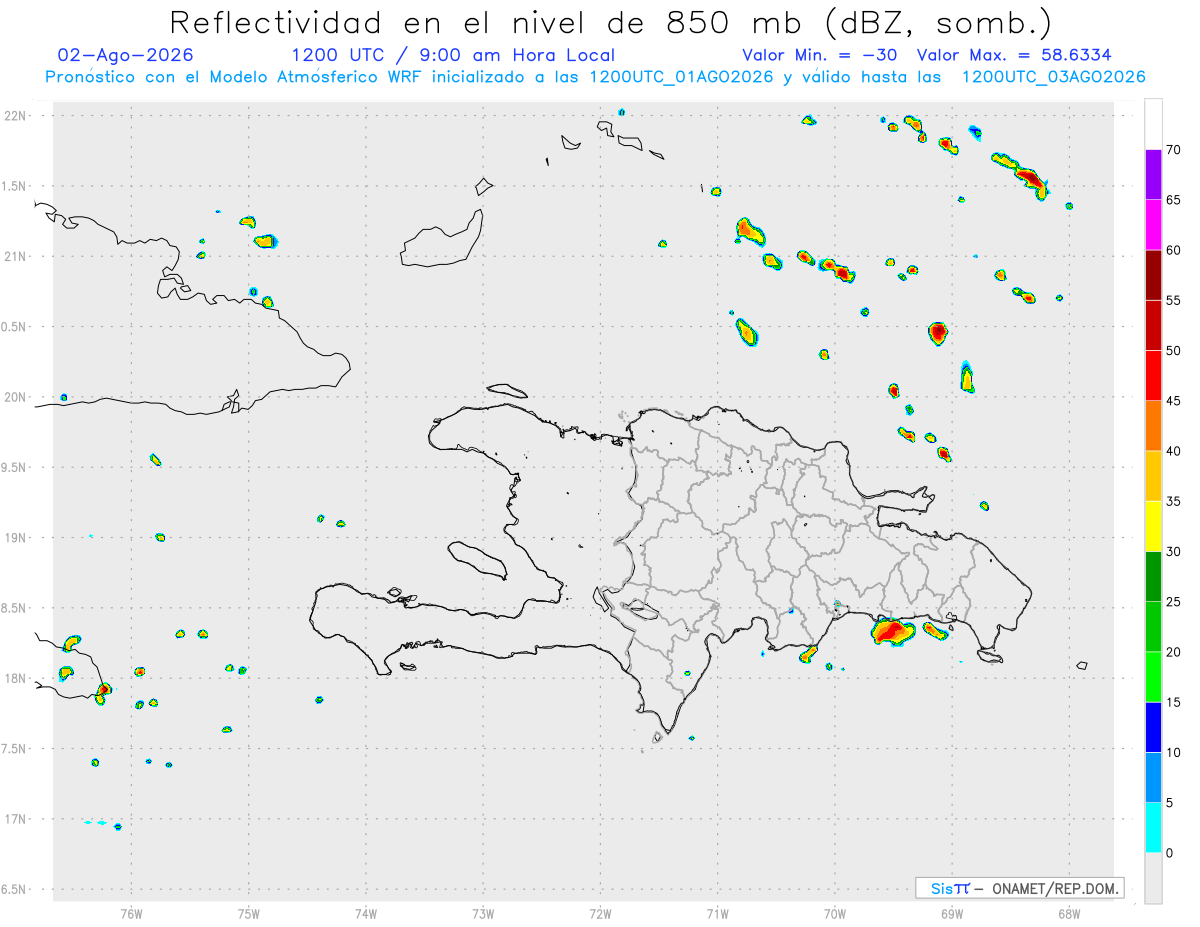
Task: Click the '75W' longitude label
Action: click(x=248, y=913)
